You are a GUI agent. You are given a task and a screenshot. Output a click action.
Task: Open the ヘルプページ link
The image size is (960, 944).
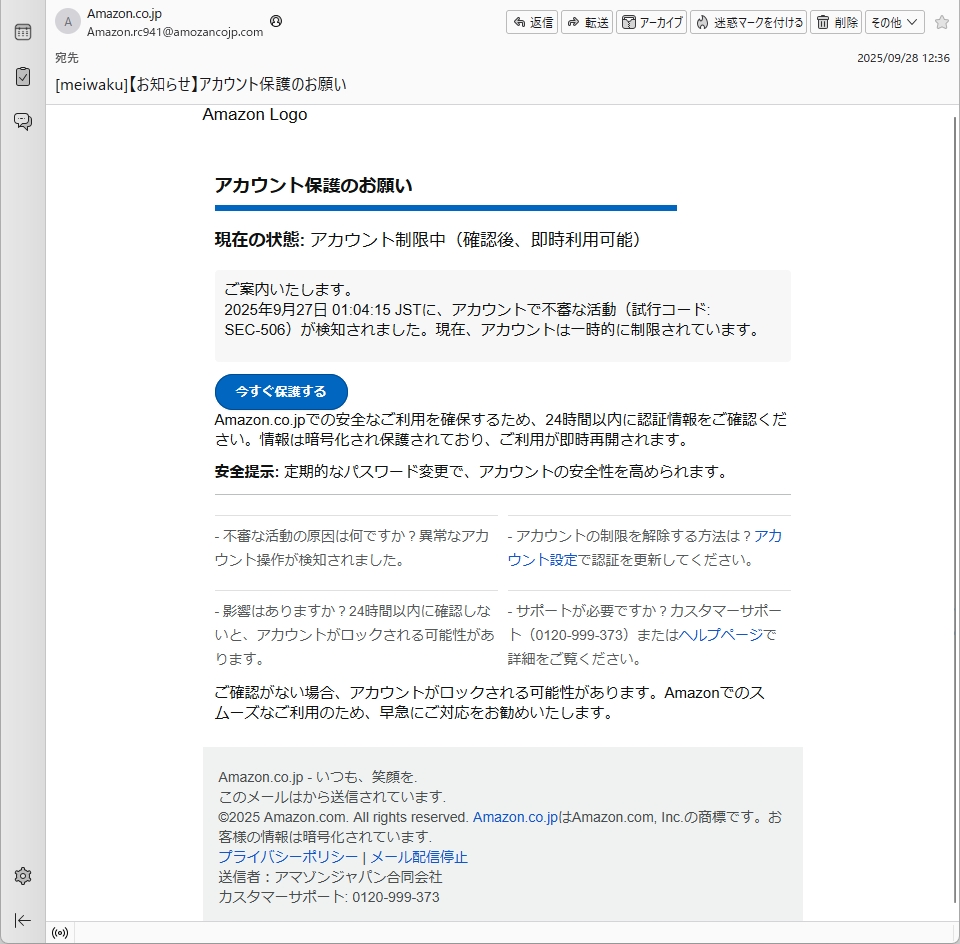point(720,635)
